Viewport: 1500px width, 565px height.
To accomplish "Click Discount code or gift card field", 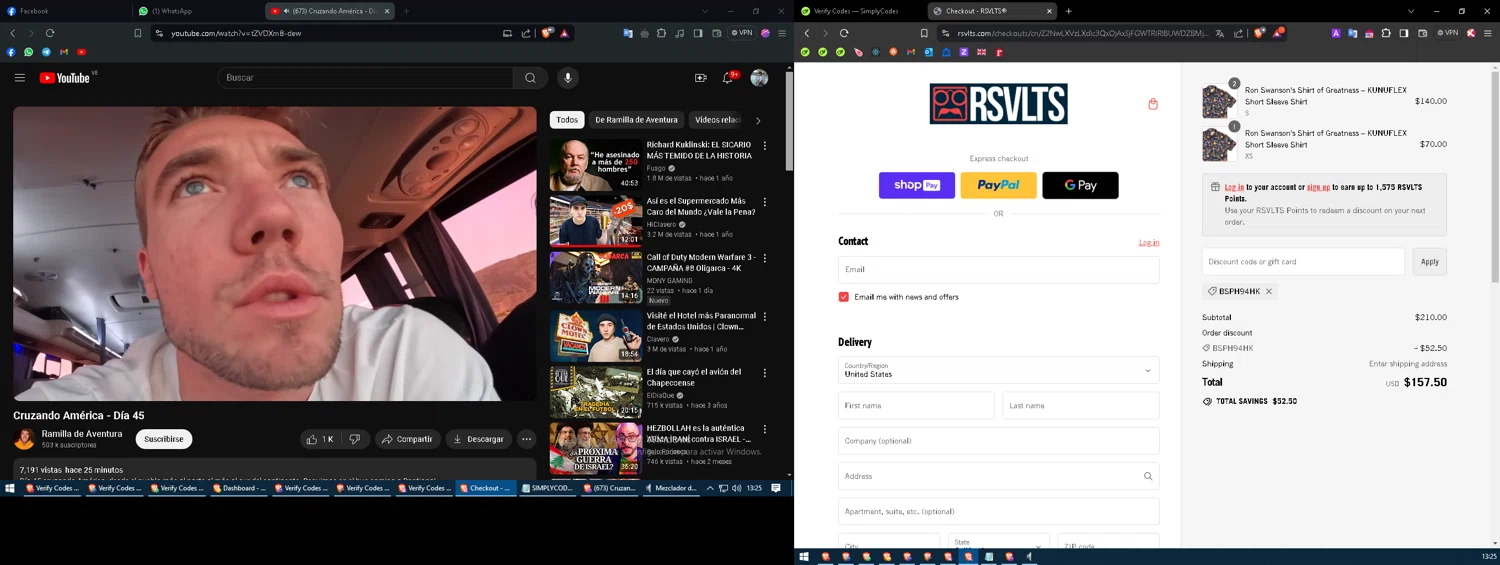I will point(1303,262).
